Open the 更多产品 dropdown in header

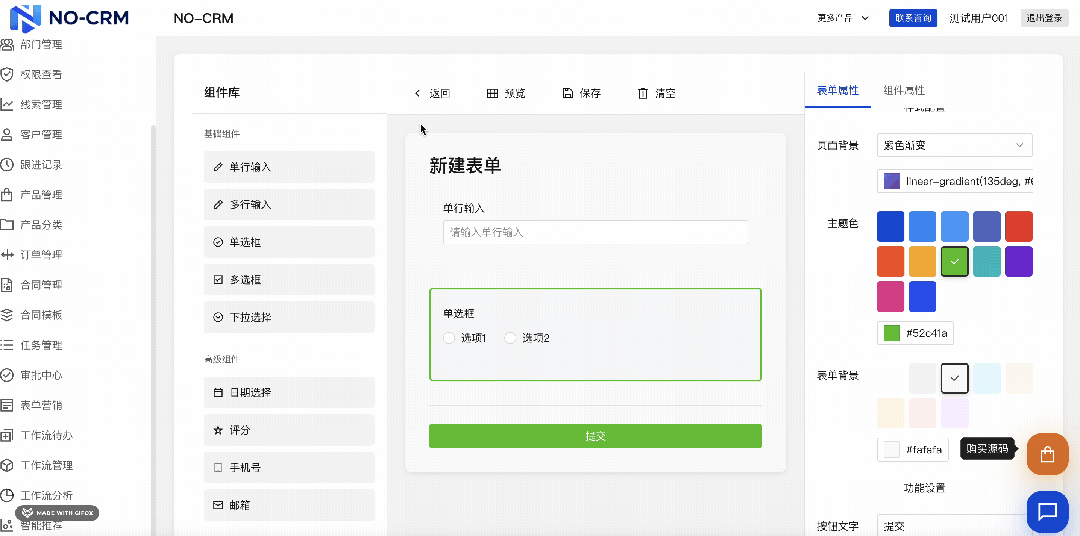pyautogui.click(x=843, y=18)
